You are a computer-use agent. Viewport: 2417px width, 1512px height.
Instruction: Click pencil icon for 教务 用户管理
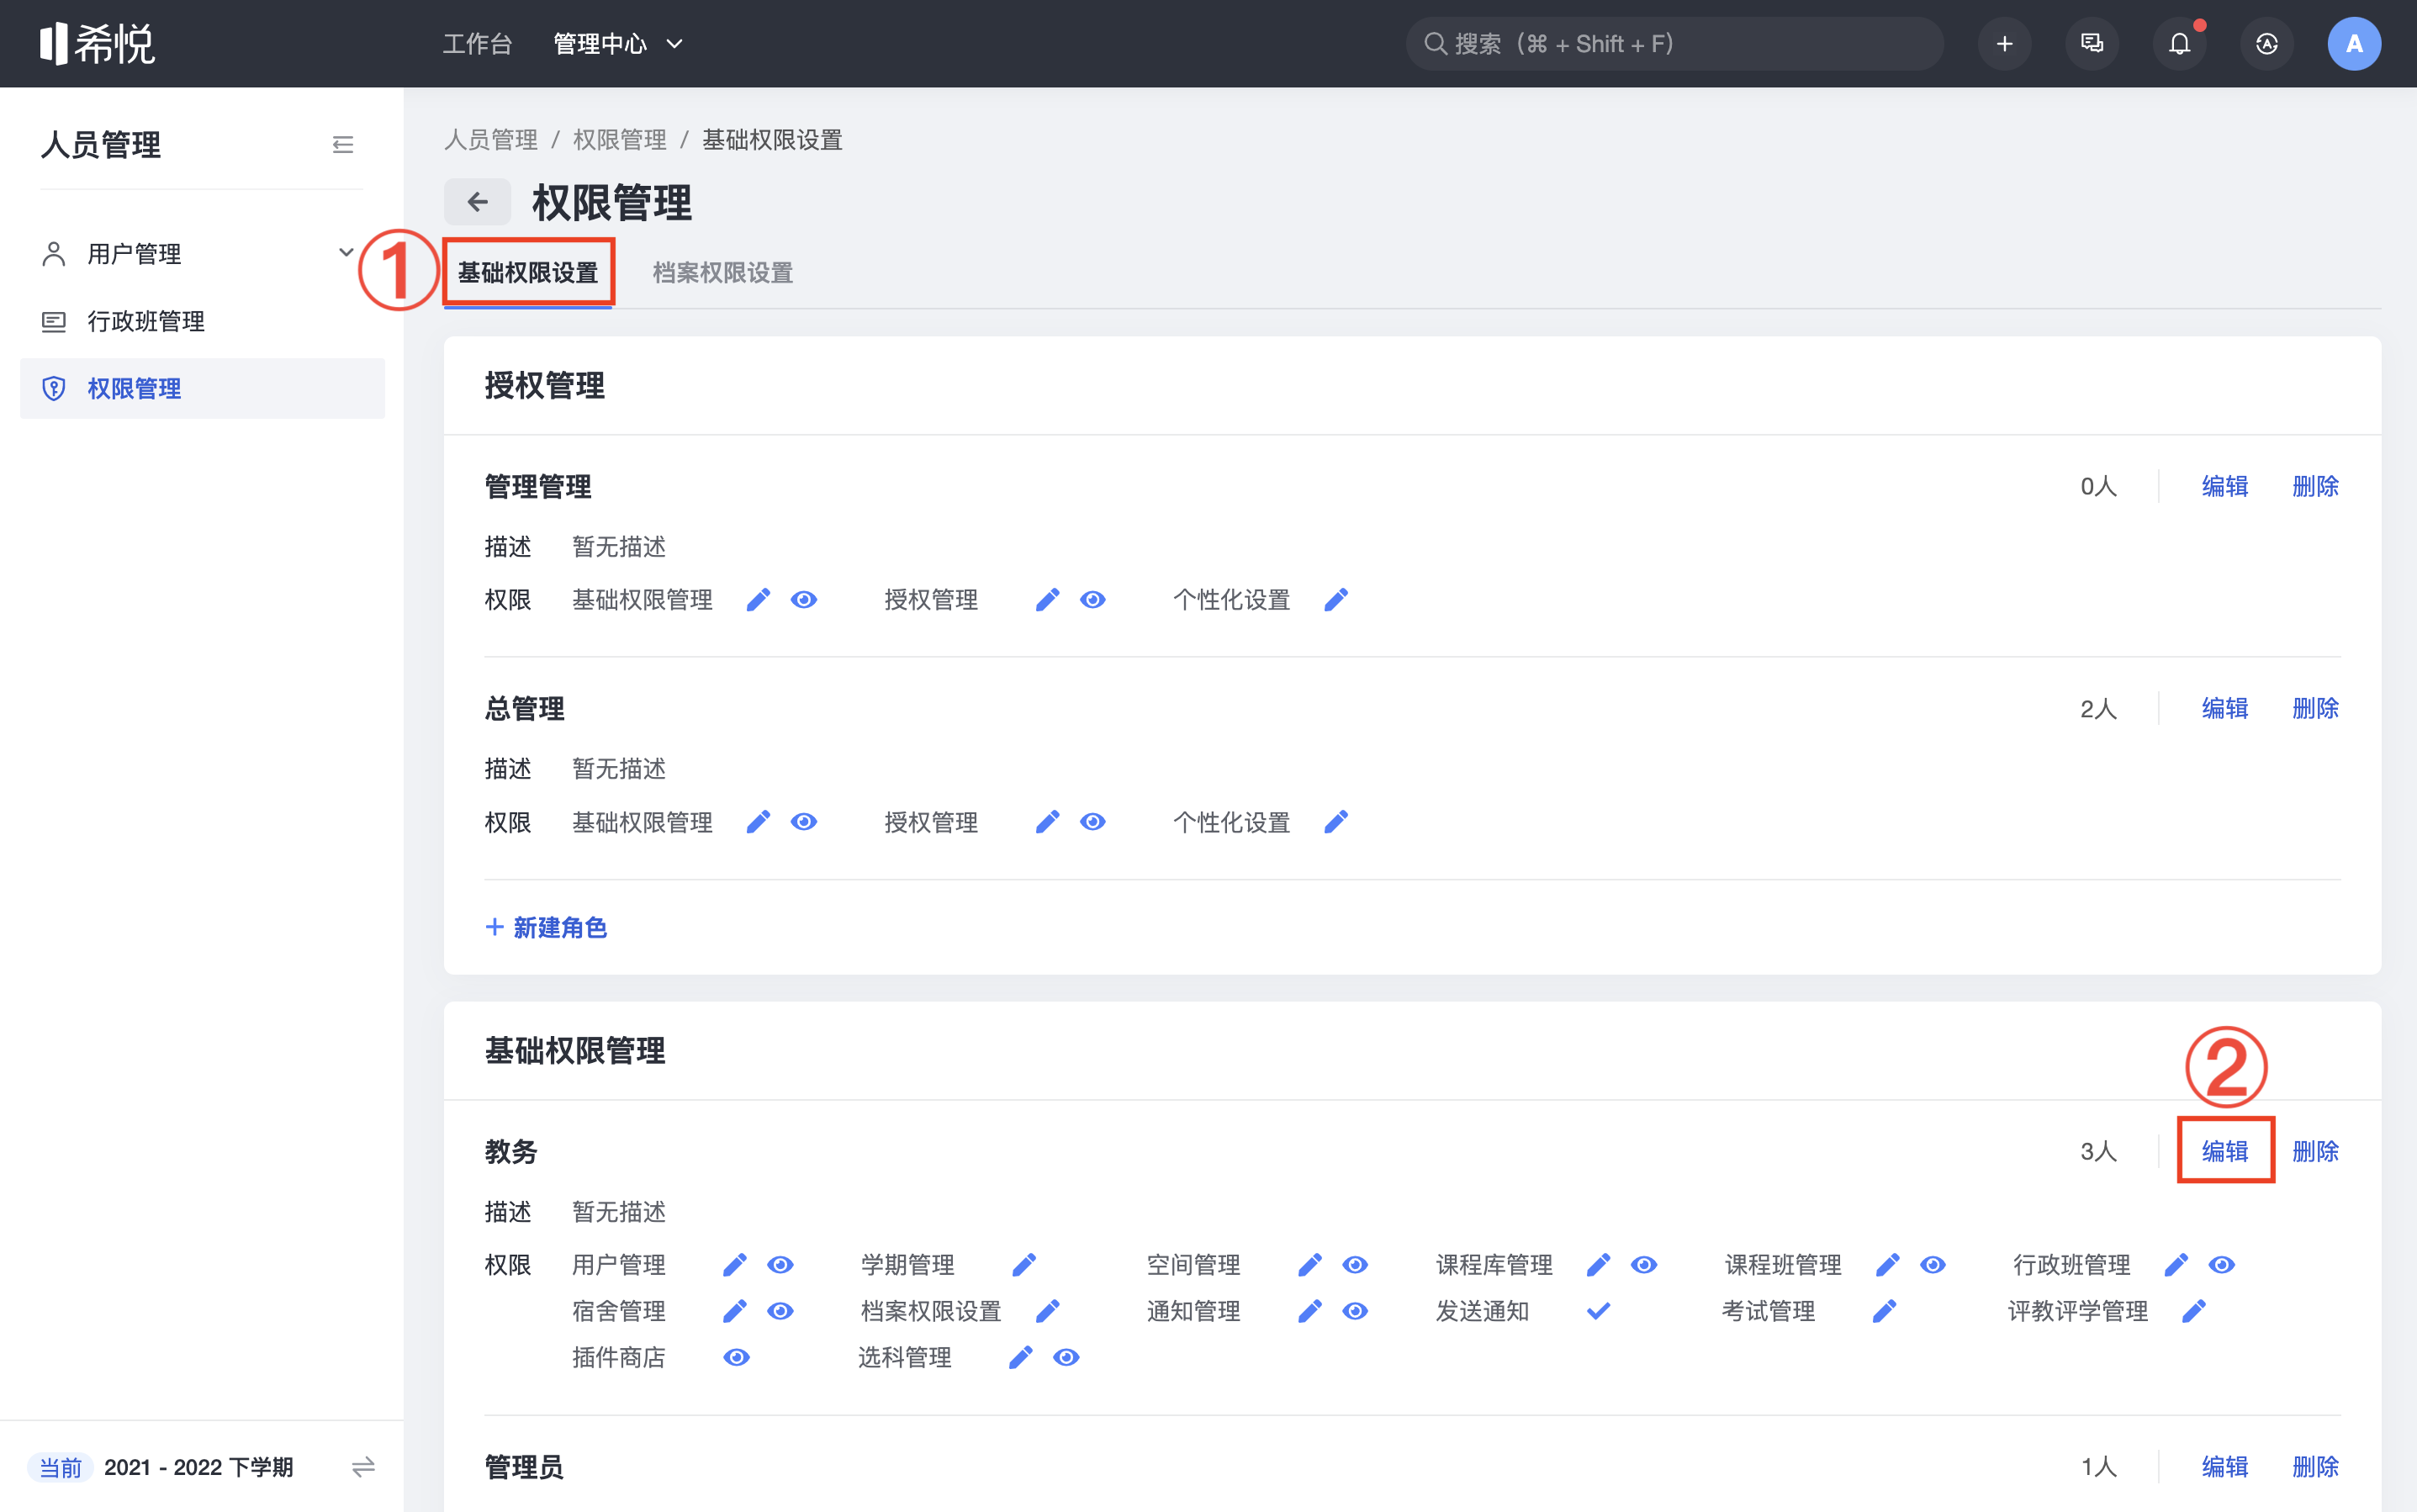click(734, 1264)
